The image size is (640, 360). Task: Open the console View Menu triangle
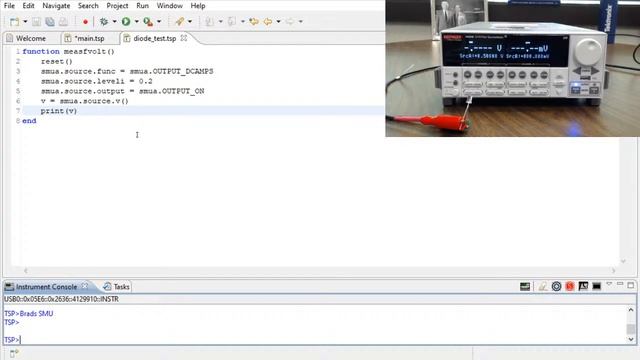pyautogui.click(x=609, y=284)
